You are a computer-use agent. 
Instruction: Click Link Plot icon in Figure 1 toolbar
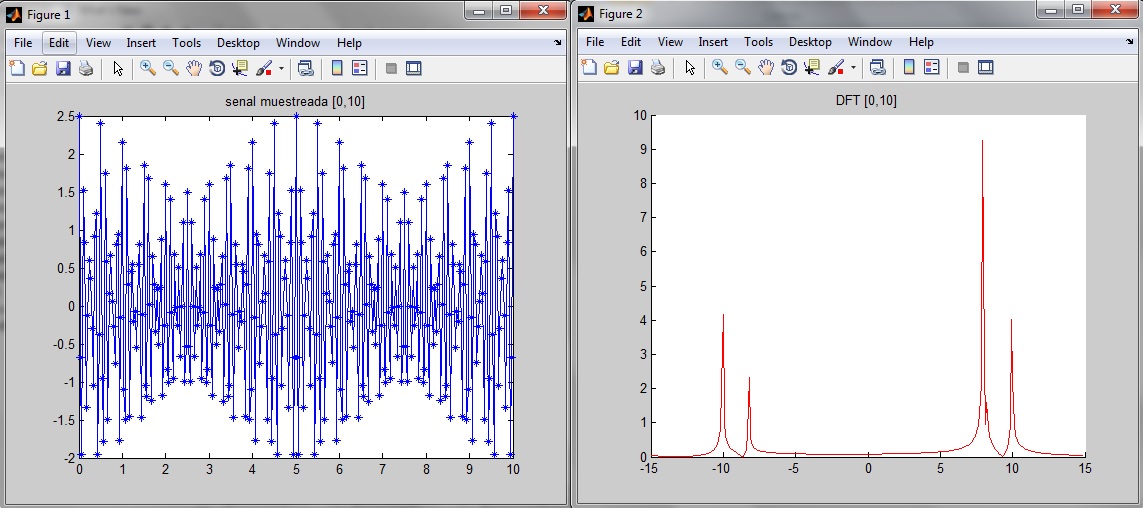(x=306, y=68)
